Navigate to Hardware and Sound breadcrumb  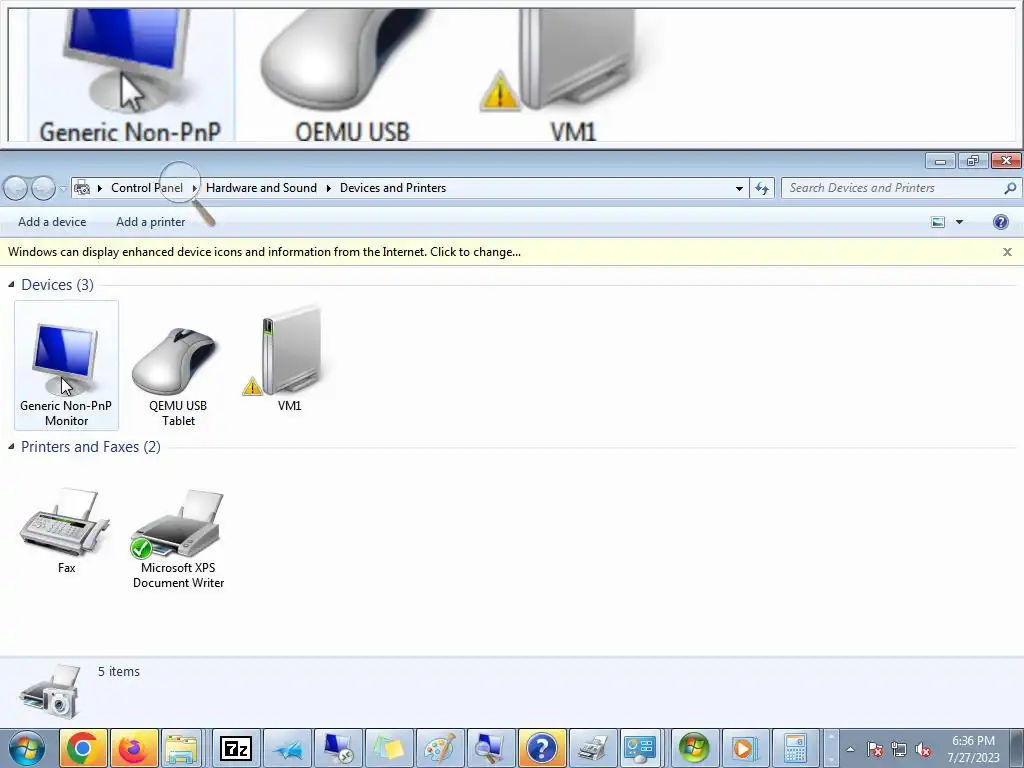click(x=261, y=188)
